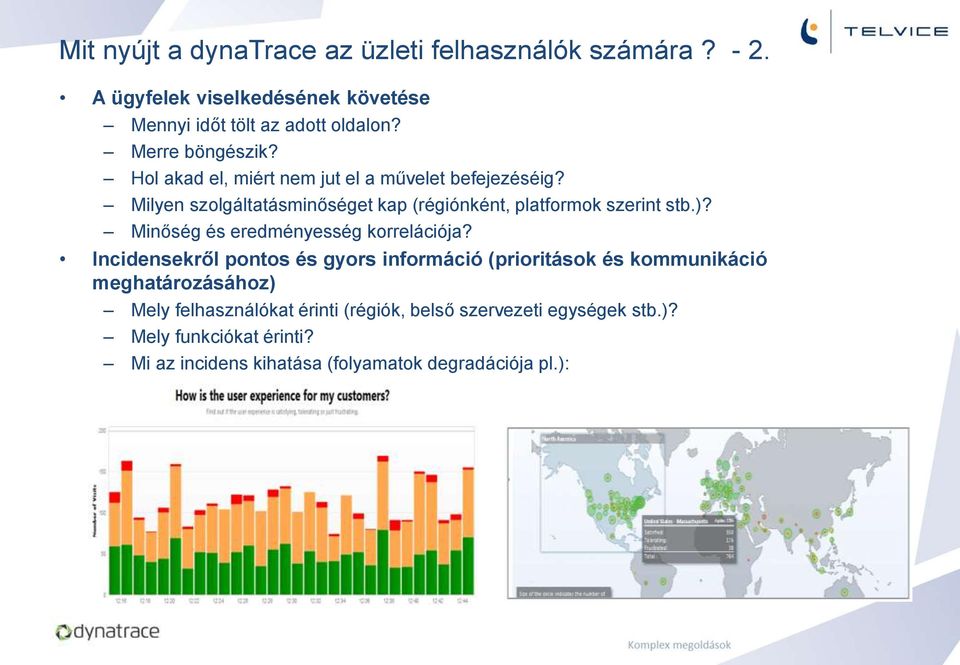The height and width of the screenshot is (665, 960).
Task: Open the stacked bar chart of visits
Action: point(283,512)
